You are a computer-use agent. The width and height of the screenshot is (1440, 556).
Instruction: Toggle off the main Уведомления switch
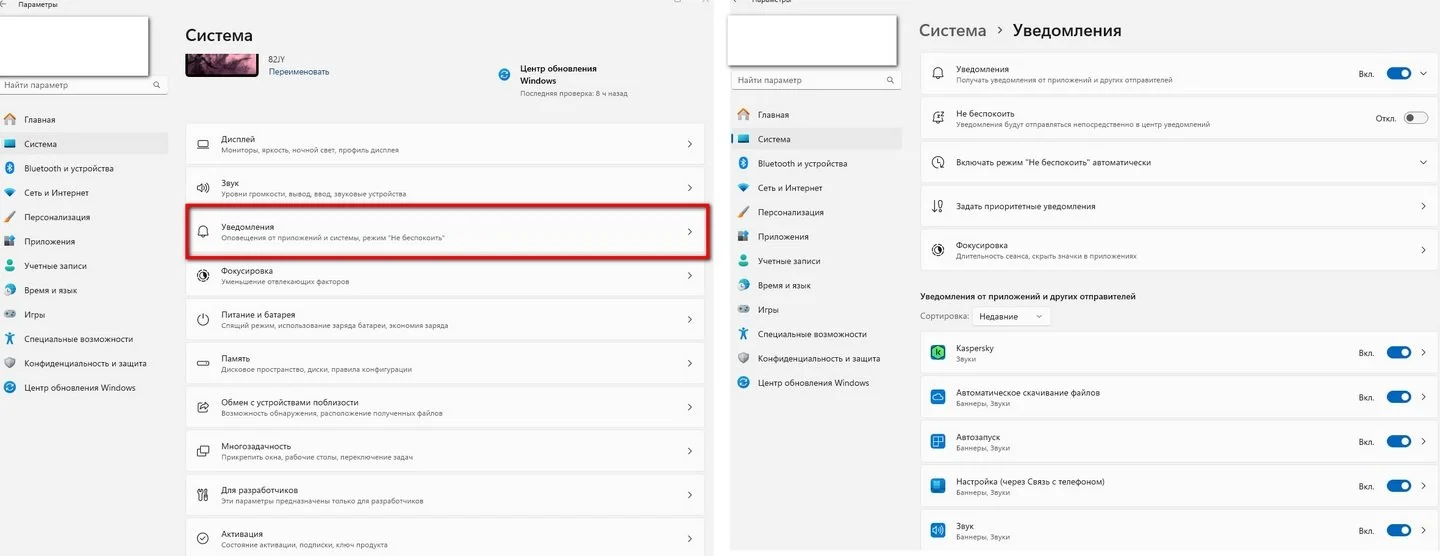[x=1398, y=74]
